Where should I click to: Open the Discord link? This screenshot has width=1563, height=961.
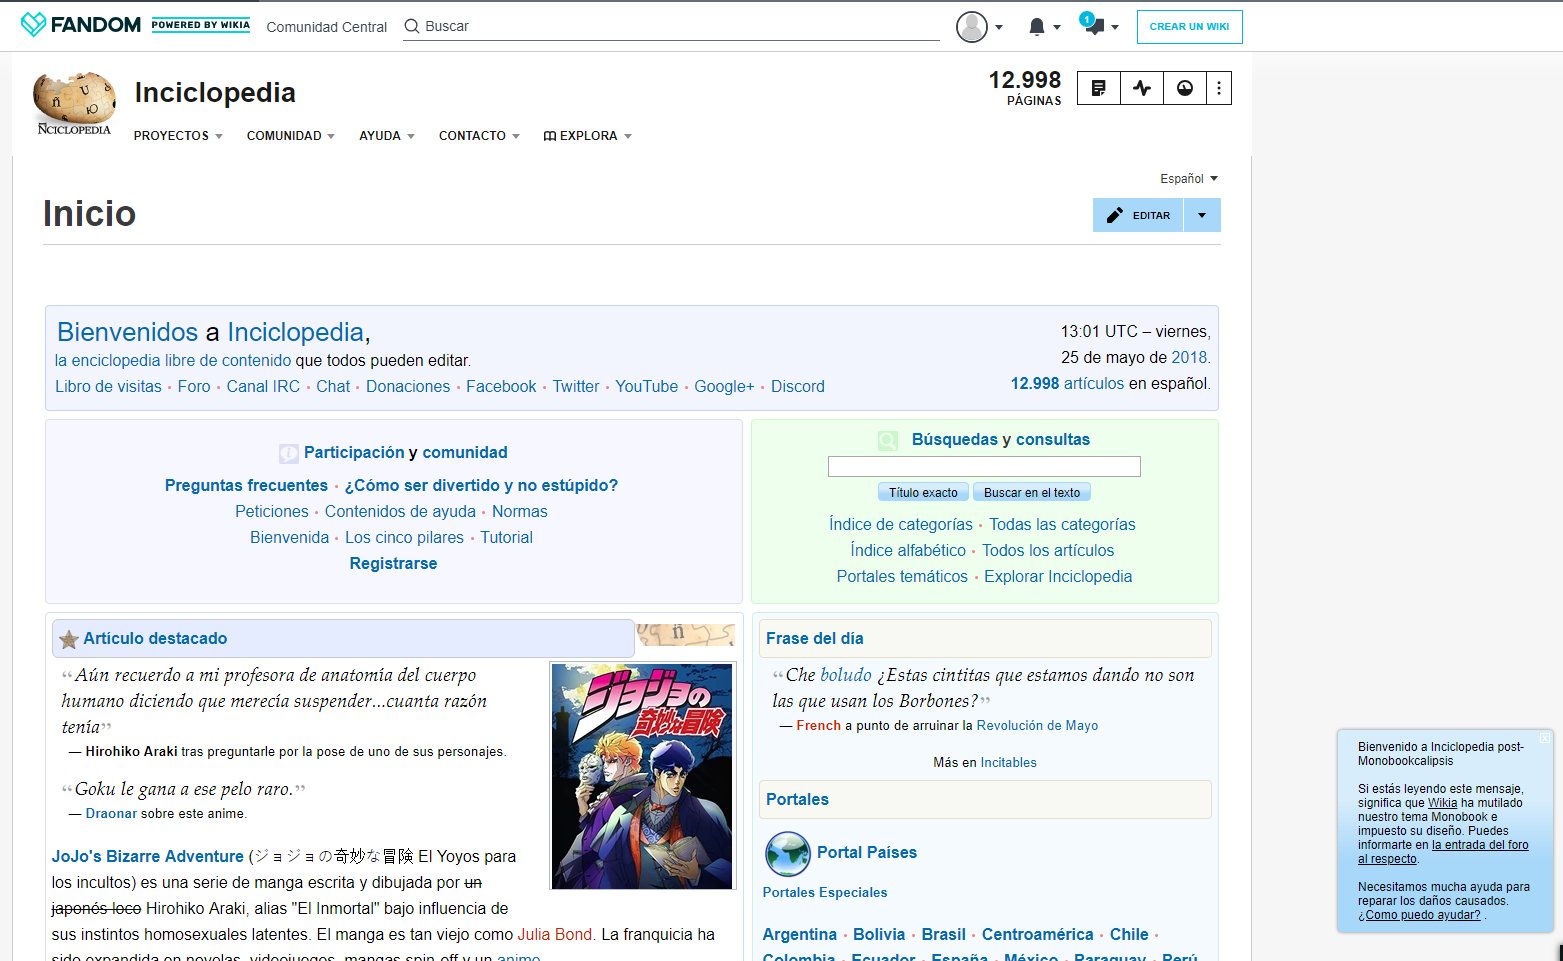(x=798, y=386)
